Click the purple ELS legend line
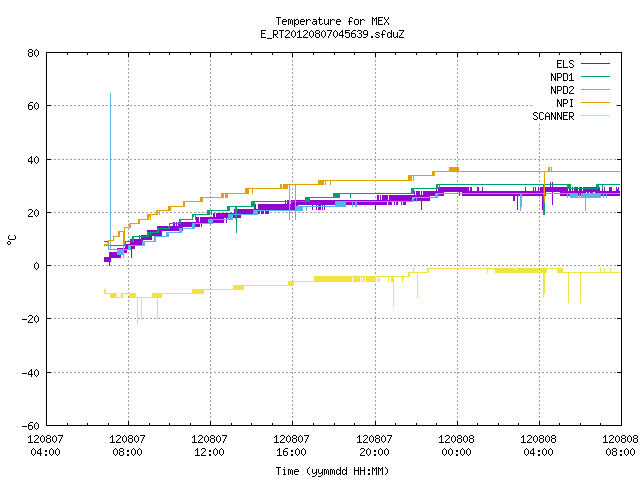640x480 pixels. pyautogui.click(x=595, y=64)
